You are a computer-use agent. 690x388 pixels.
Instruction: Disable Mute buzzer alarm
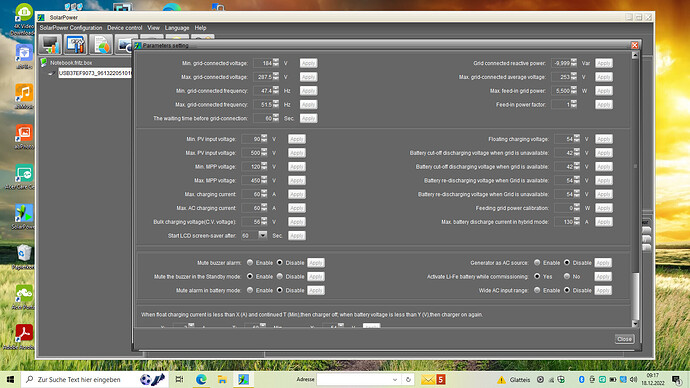coord(279,263)
